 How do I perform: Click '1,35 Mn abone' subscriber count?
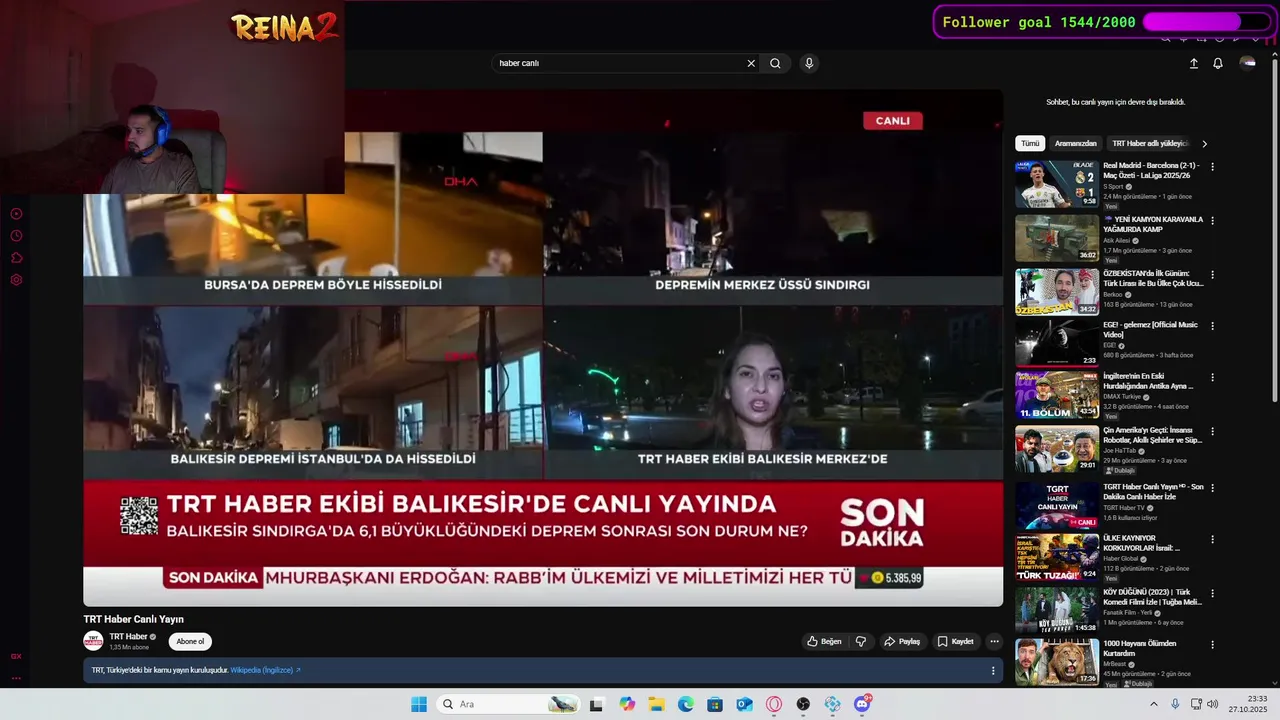(129, 647)
